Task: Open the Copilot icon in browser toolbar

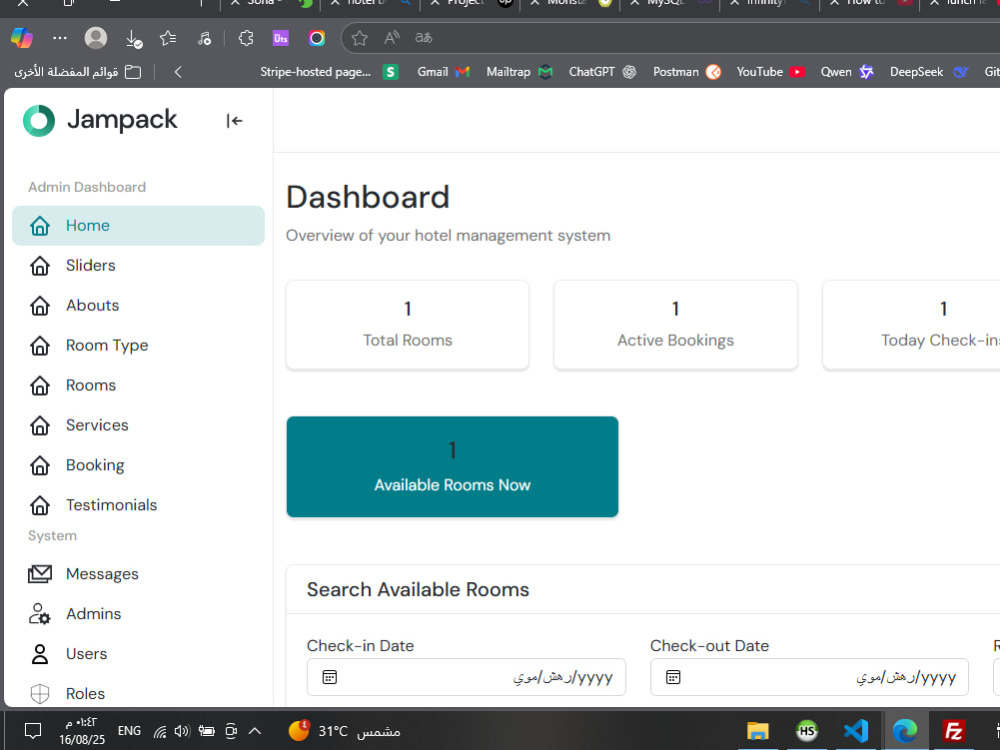Action: click(22, 38)
